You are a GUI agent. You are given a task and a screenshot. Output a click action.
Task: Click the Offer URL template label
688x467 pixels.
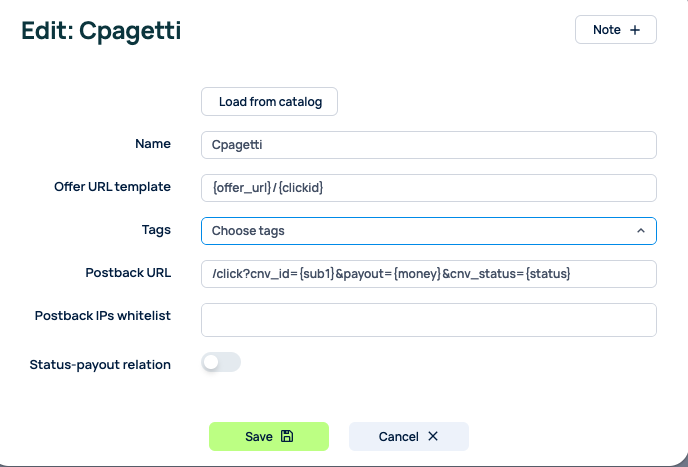[x=112, y=187]
